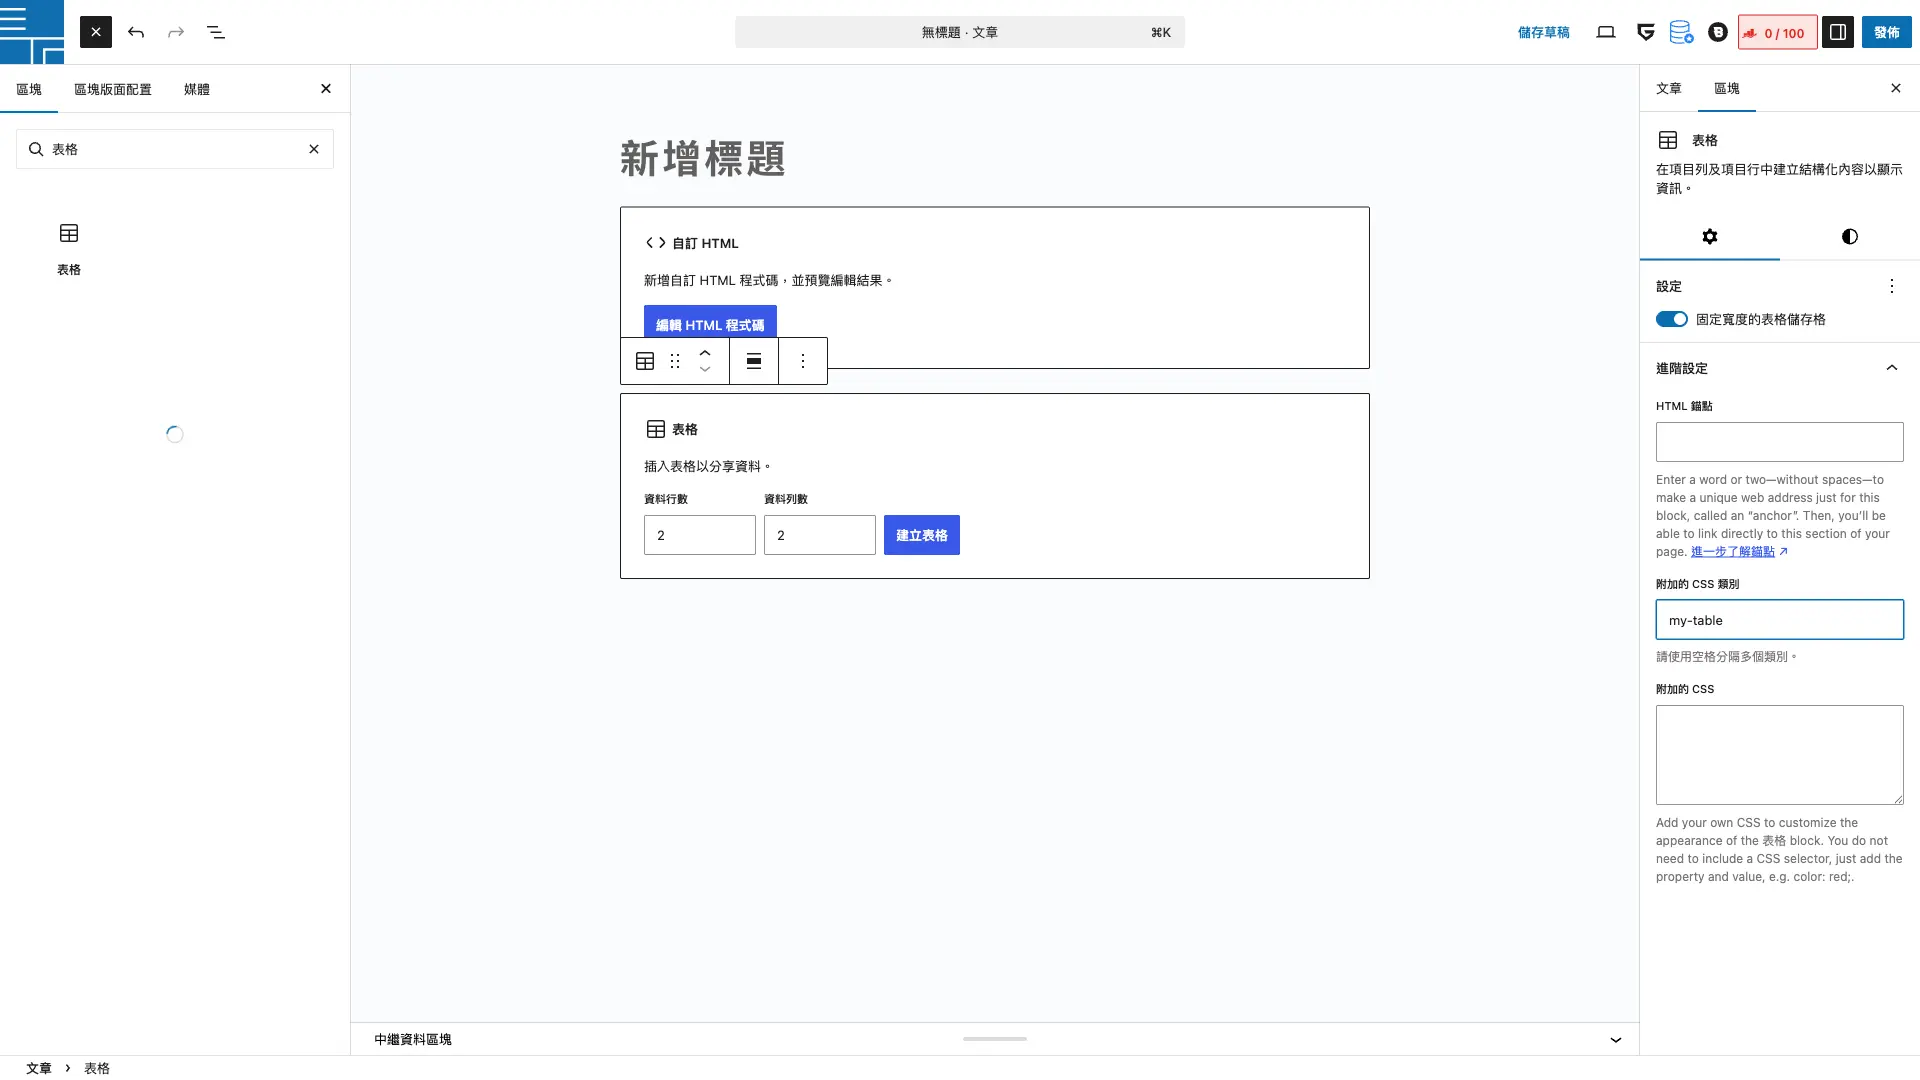This screenshot has height=1080, width=1920.
Task: Close the inserter panel with the X
Action: (326, 89)
